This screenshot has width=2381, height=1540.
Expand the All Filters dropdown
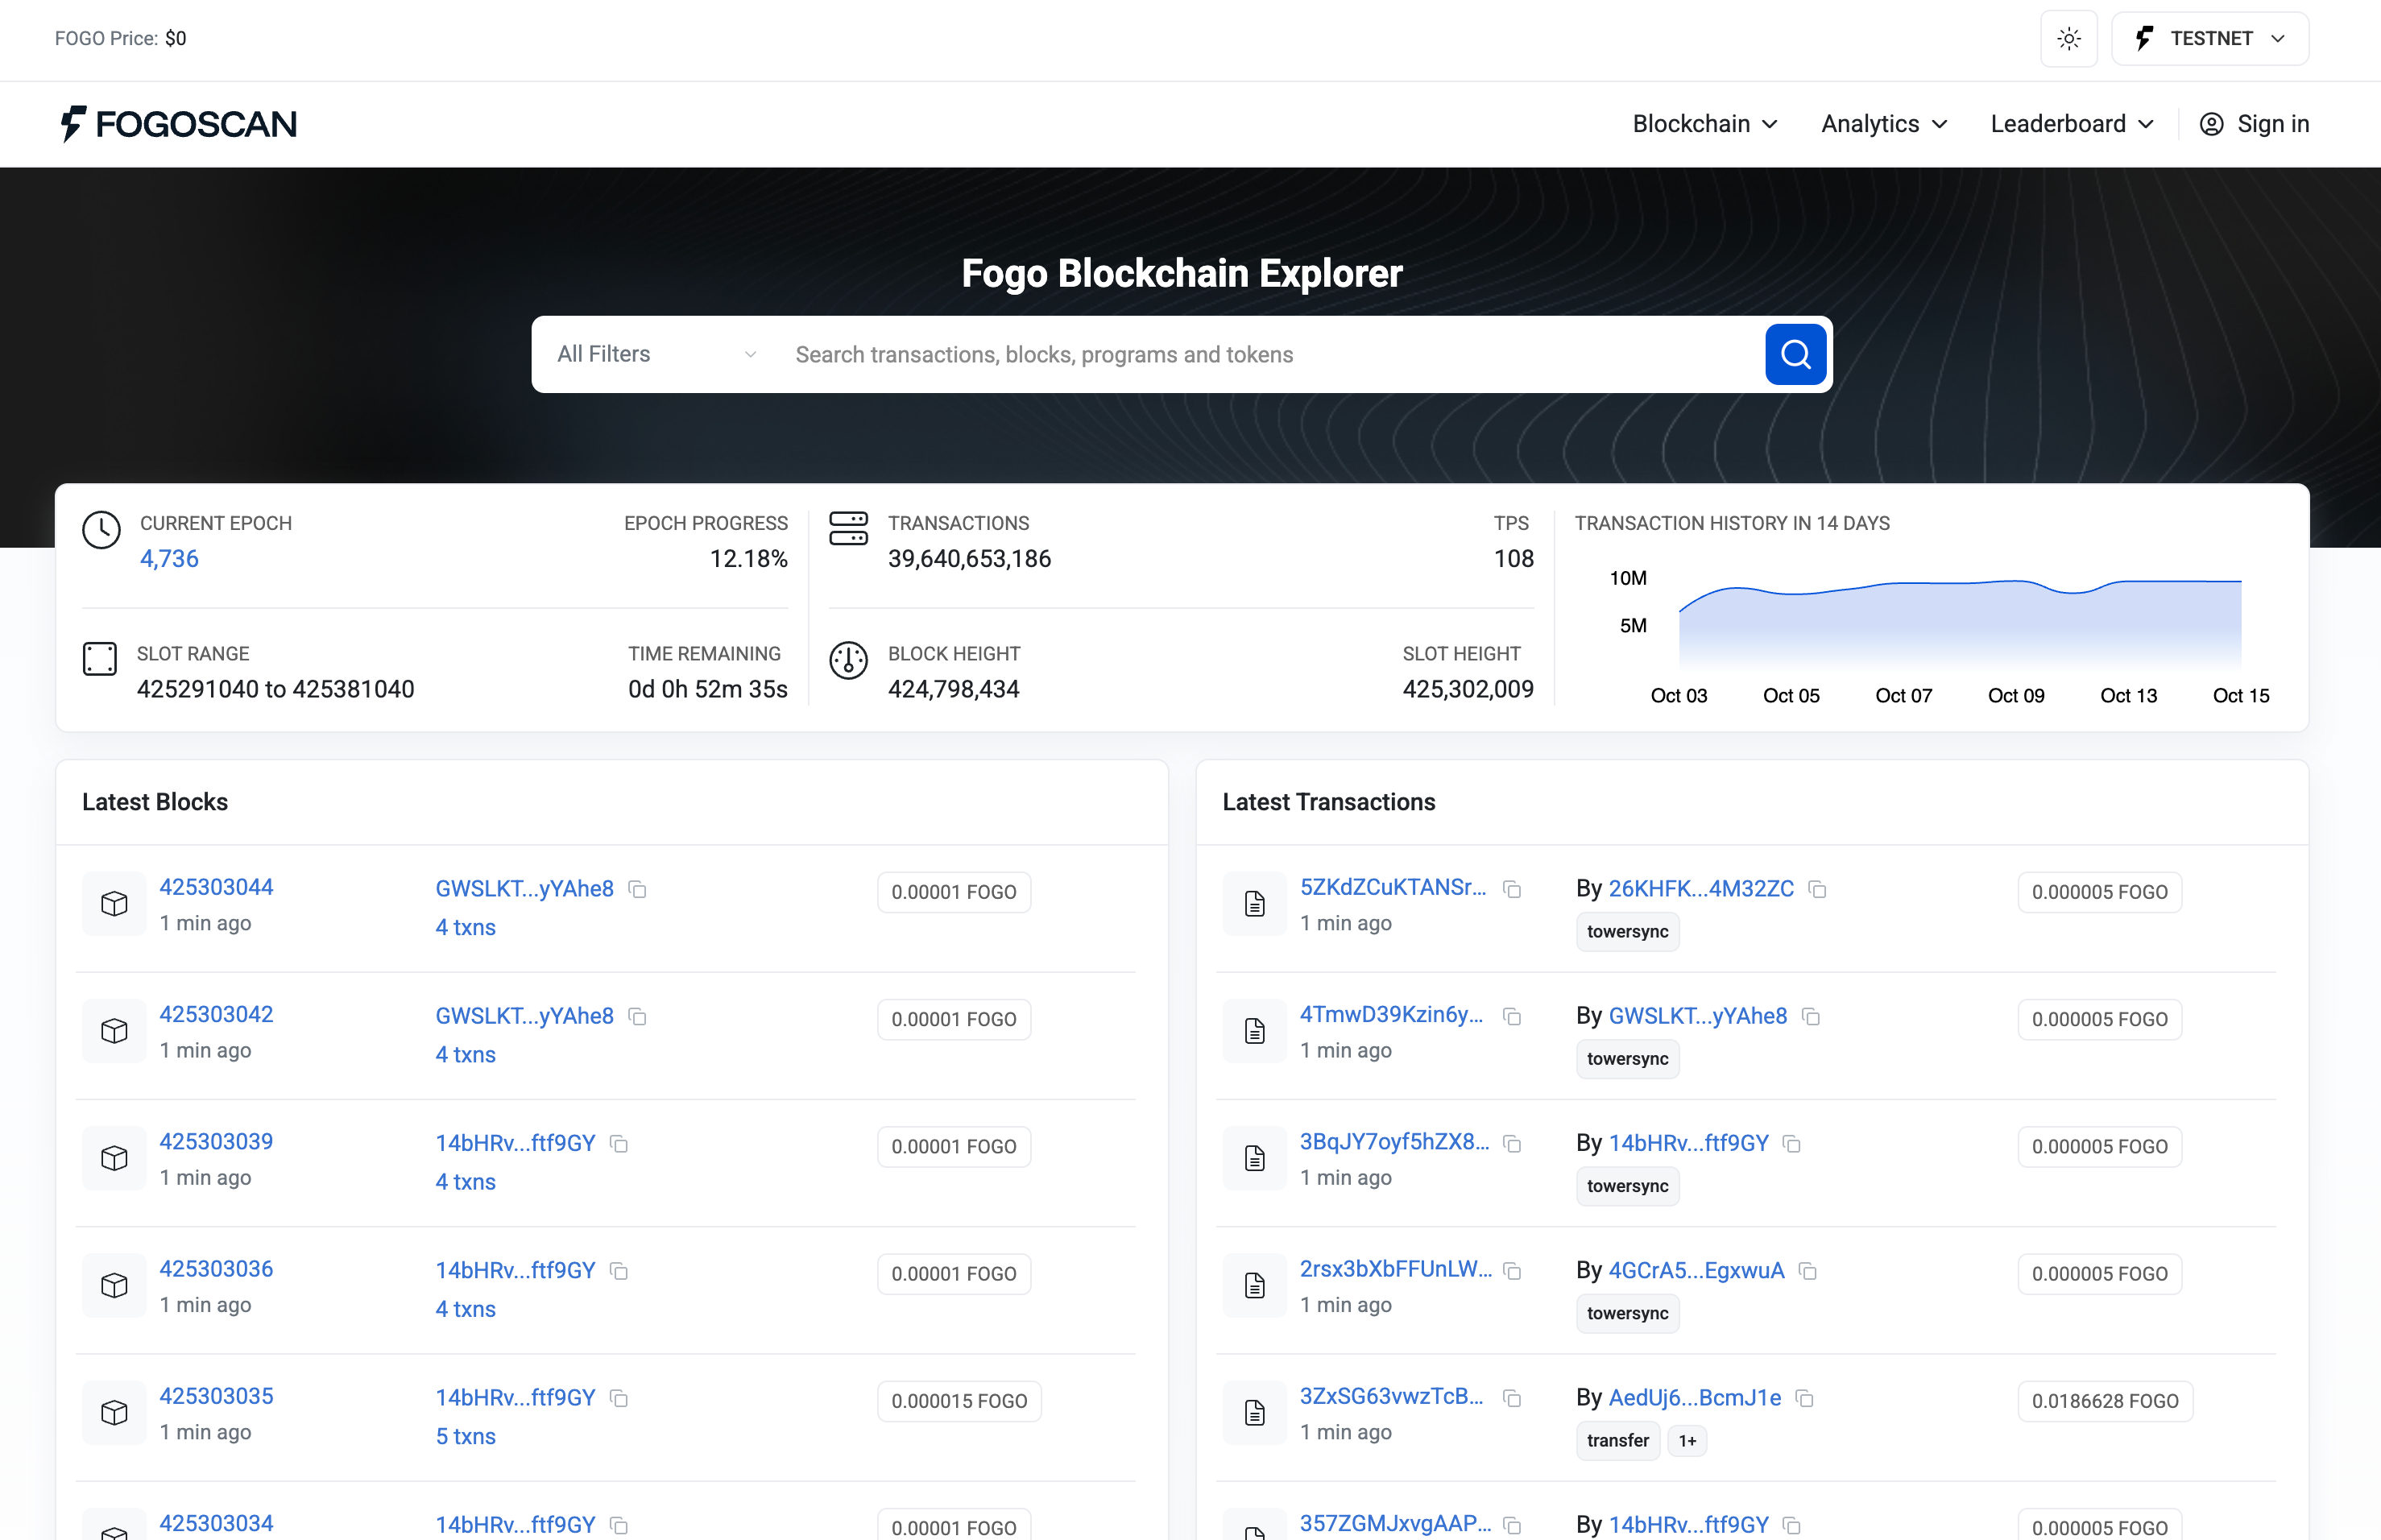[656, 354]
